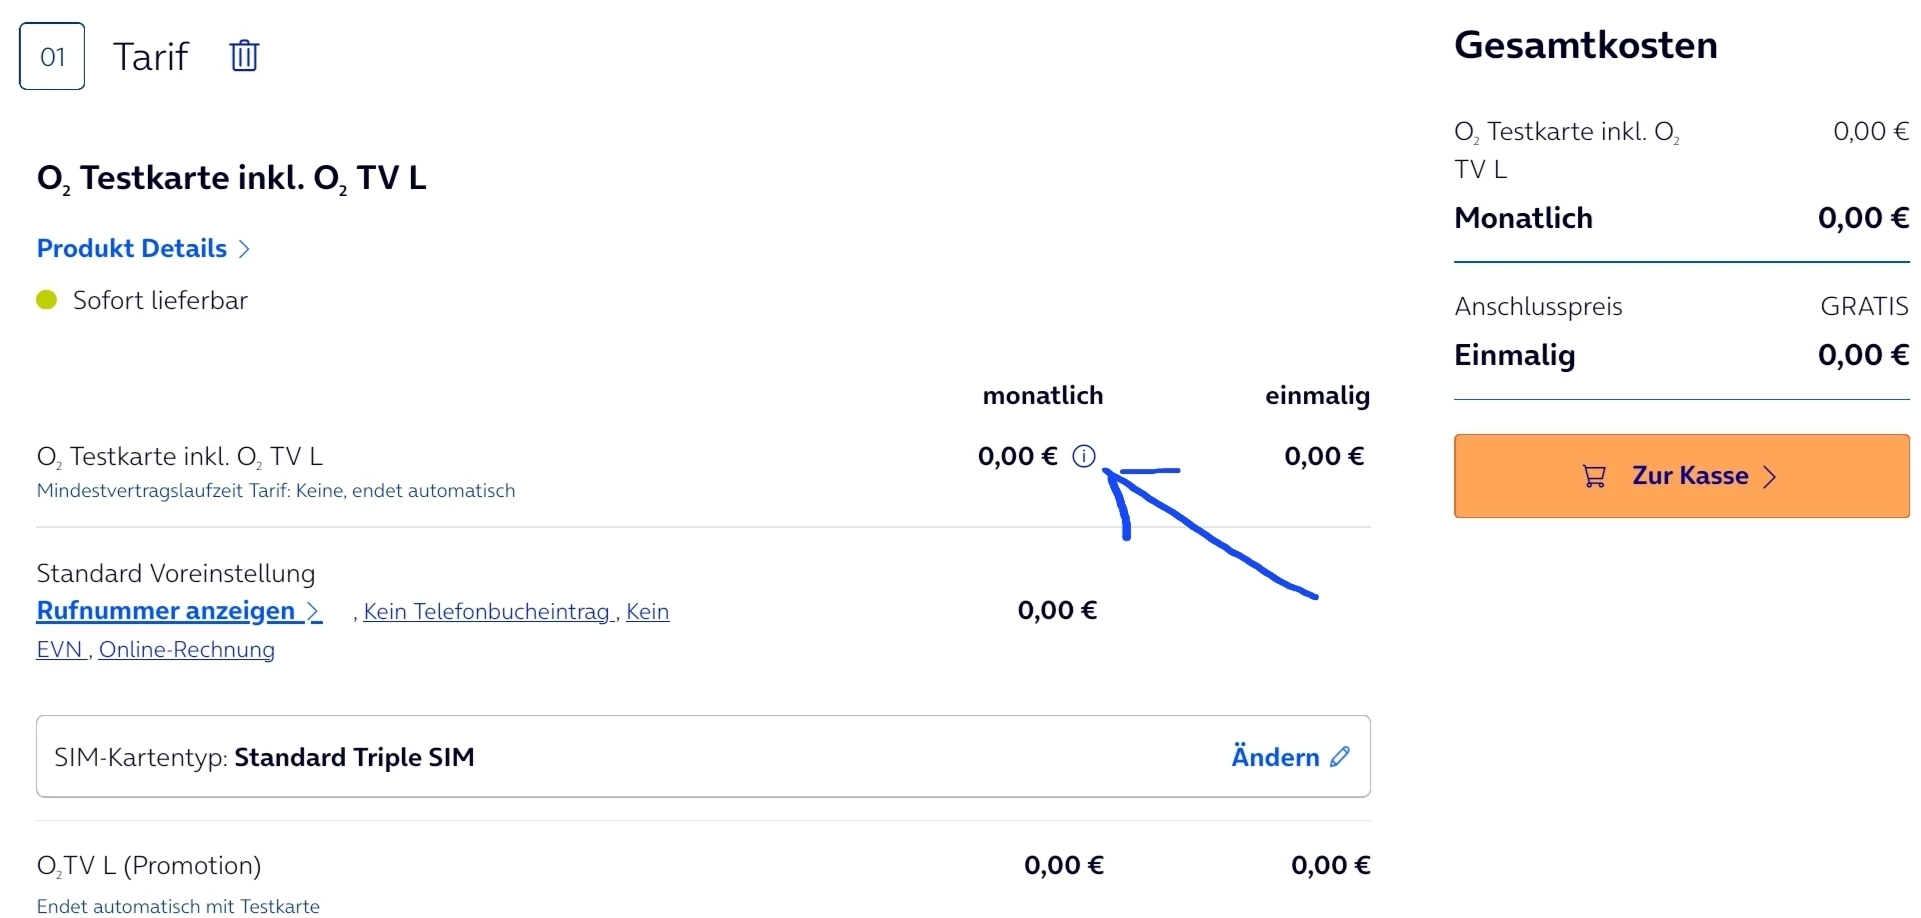Click the pencil icon next to Ändern
This screenshot has height=918, width=1921.
(1340, 757)
